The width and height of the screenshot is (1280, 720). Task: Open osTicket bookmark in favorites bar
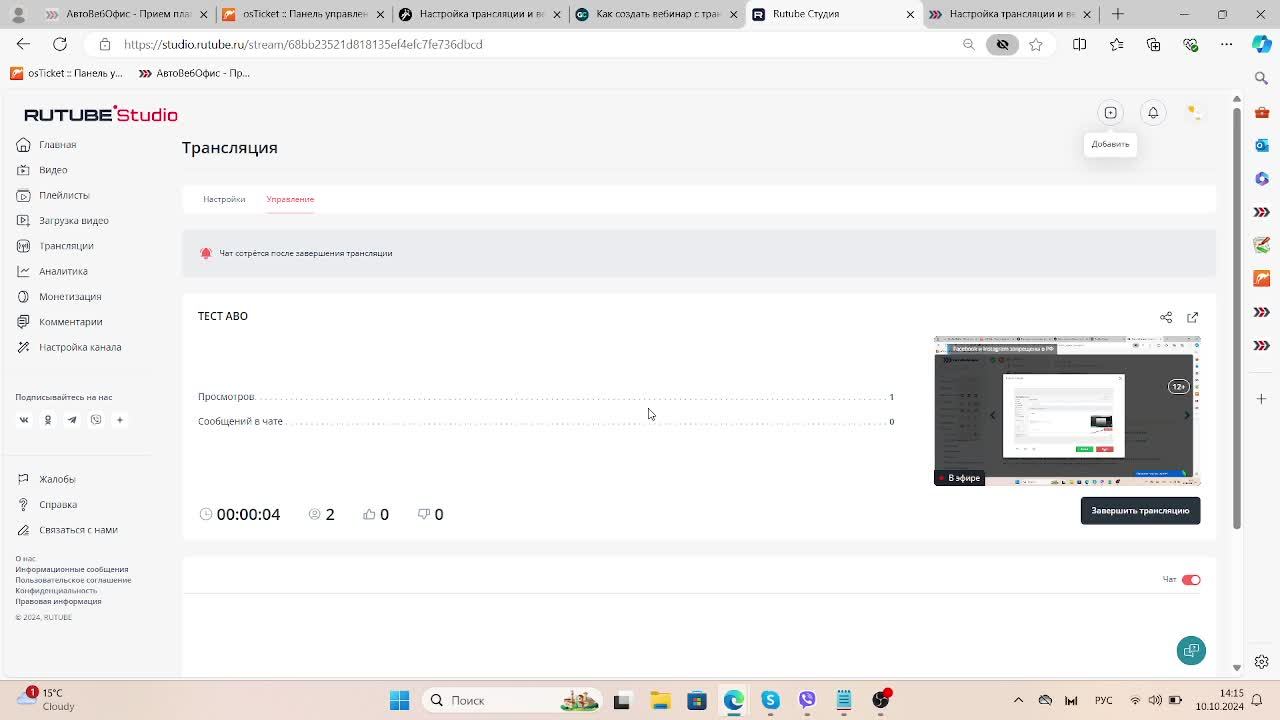66,73
